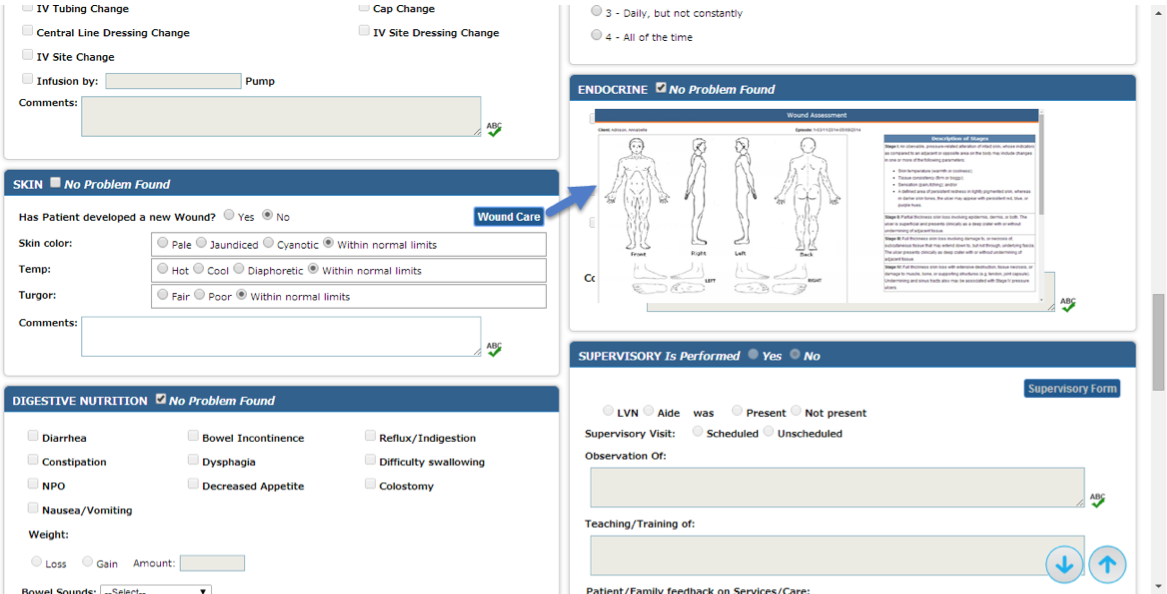Check the Difficulty swallowing checkbox
This screenshot has width=1167, height=594.
click(x=370, y=460)
